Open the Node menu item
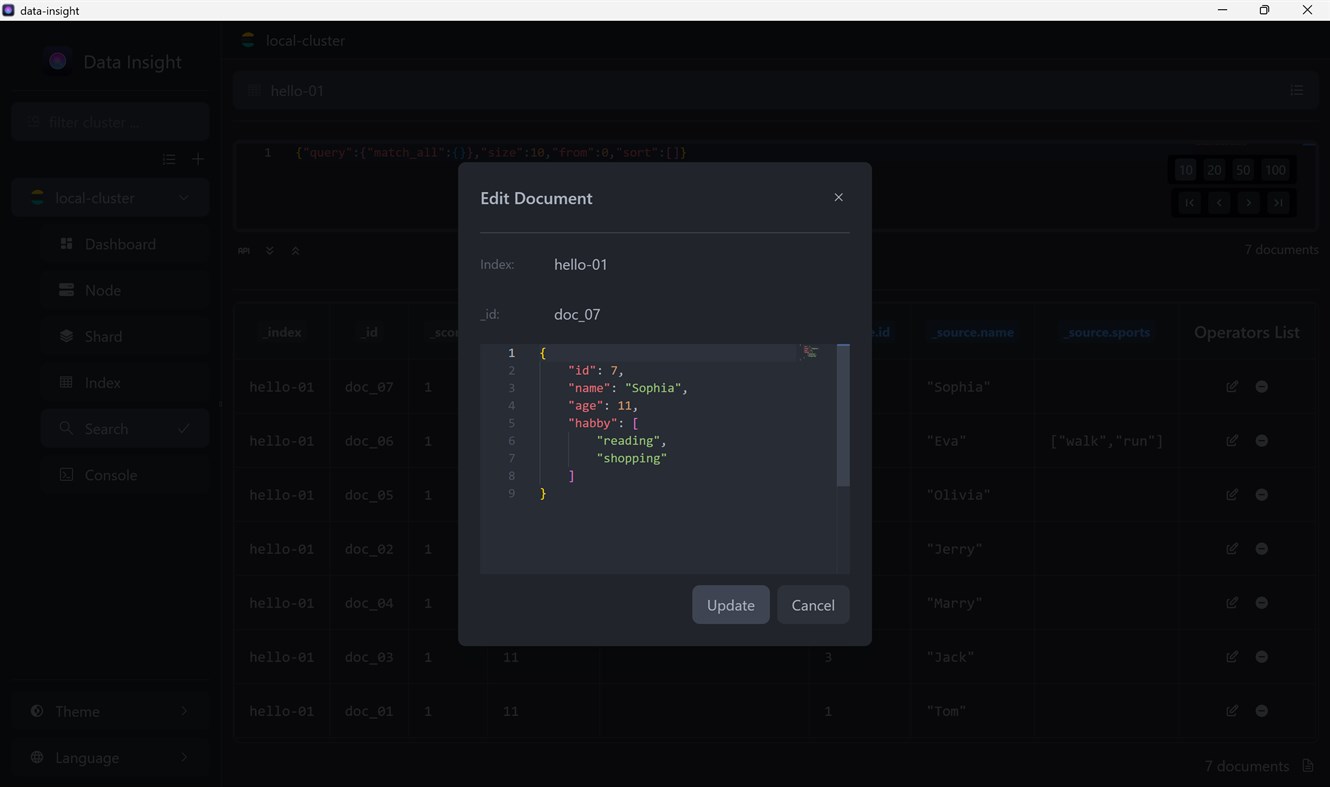Image resolution: width=1330 pixels, height=787 pixels. point(125,290)
